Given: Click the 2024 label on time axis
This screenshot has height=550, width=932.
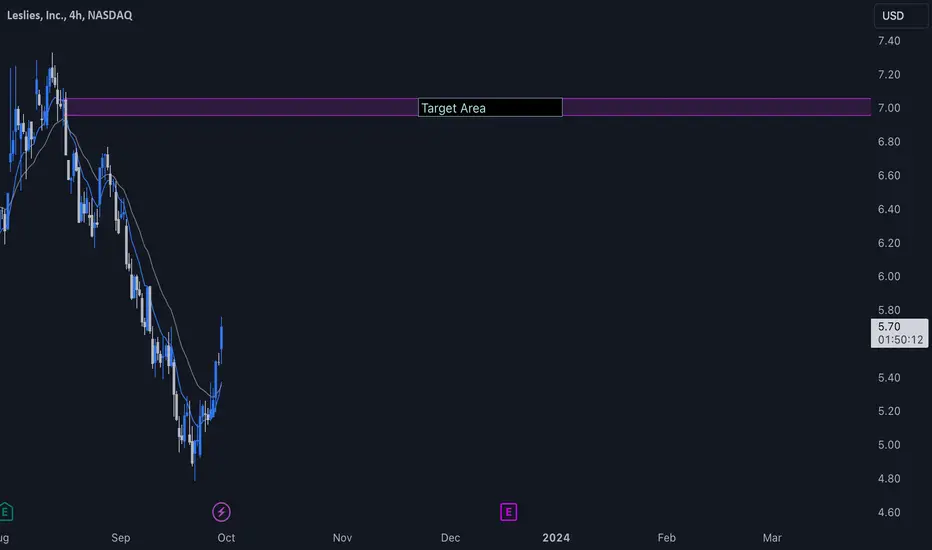Looking at the screenshot, I should click(x=556, y=538).
